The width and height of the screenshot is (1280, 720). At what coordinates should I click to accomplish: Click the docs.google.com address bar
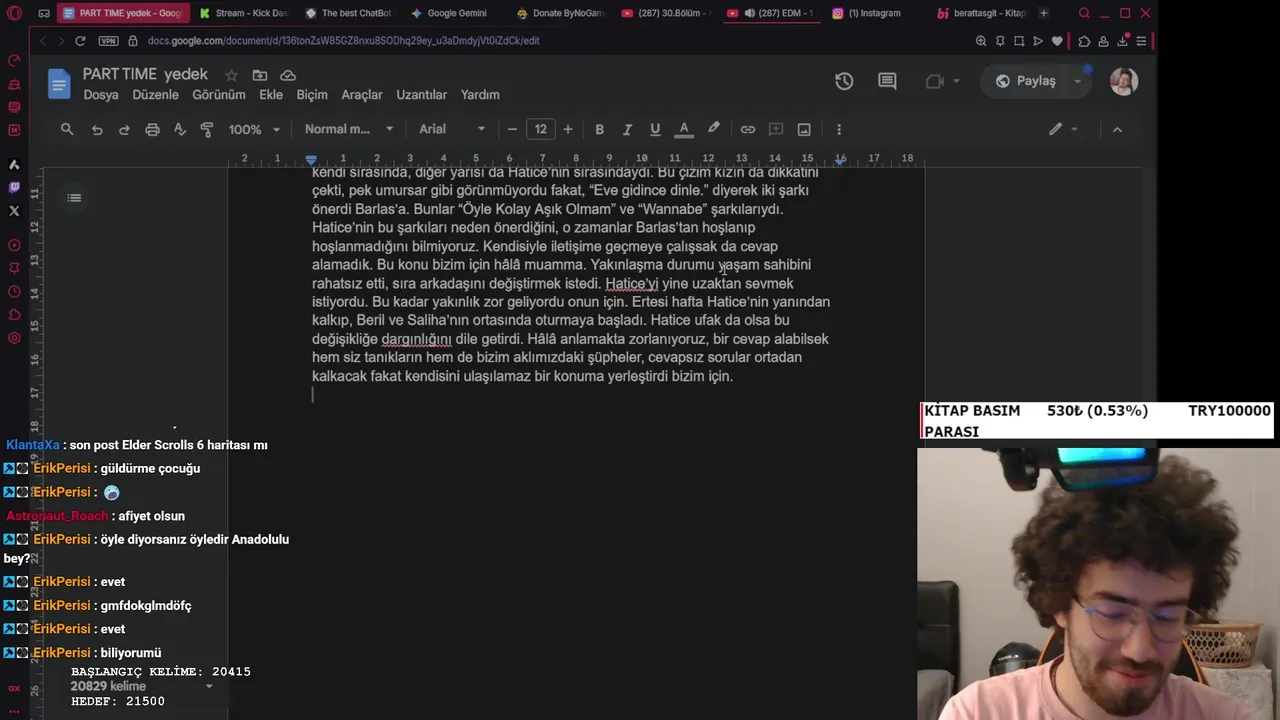coord(343,41)
